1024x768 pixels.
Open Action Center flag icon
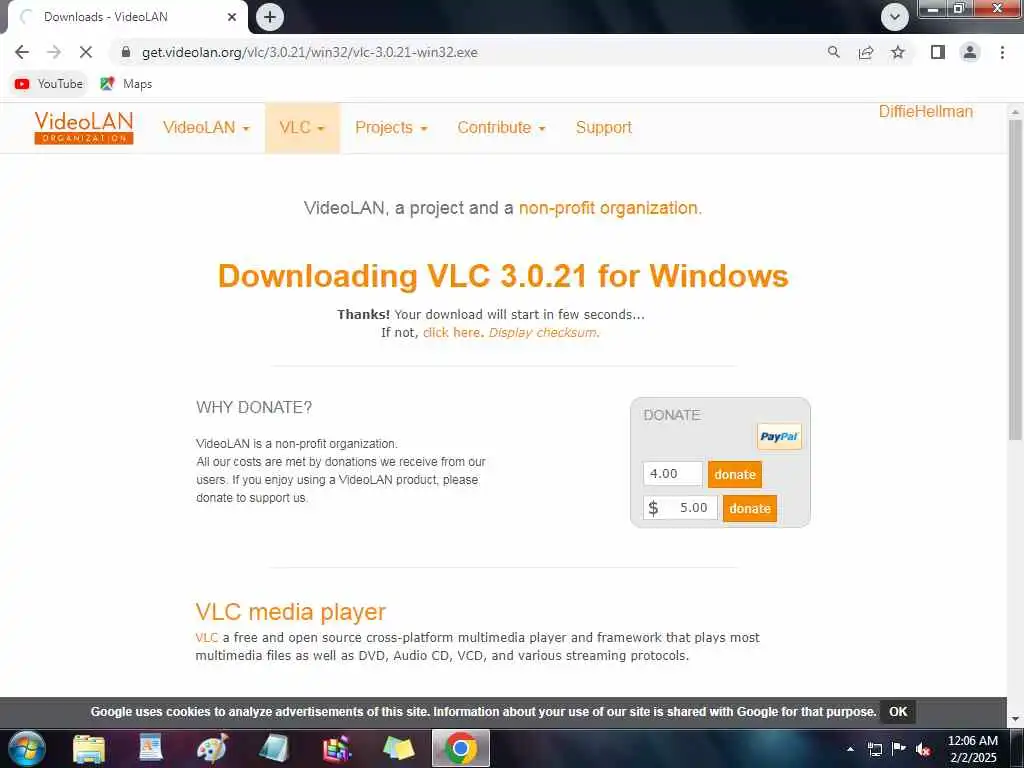899,749
